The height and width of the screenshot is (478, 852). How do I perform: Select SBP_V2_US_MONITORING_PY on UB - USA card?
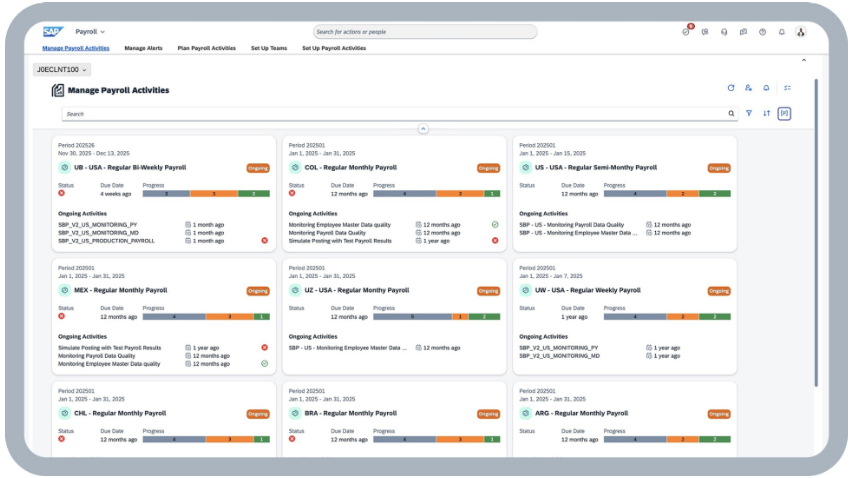(98, 224)
